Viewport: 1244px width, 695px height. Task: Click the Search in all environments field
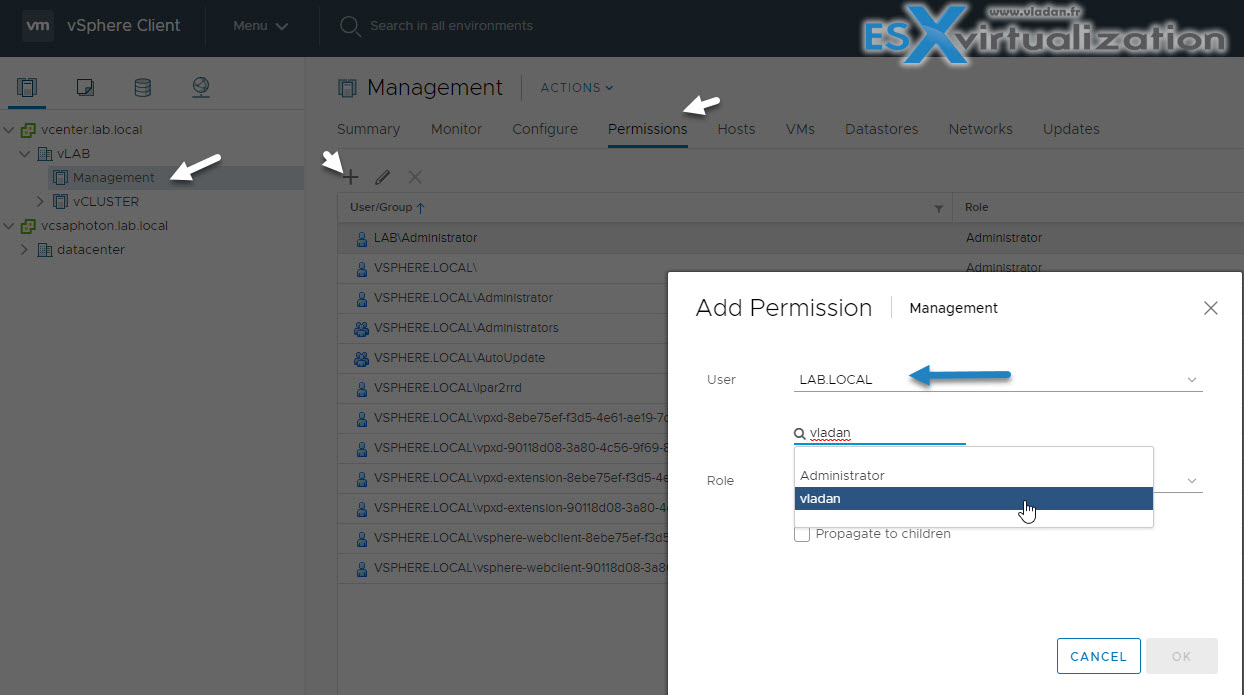(x=451, y=26)
